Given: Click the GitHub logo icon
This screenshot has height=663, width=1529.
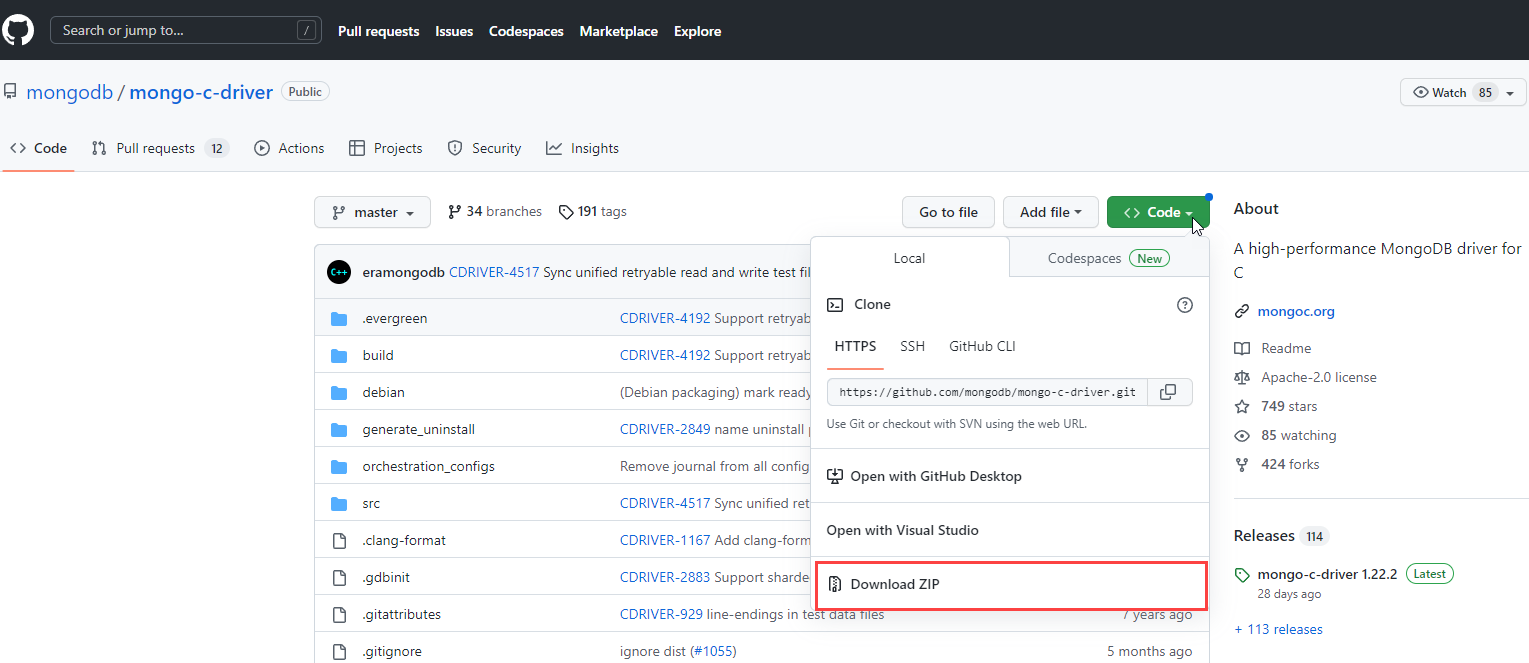Looking at the screenshot, I should pos(17,30).
